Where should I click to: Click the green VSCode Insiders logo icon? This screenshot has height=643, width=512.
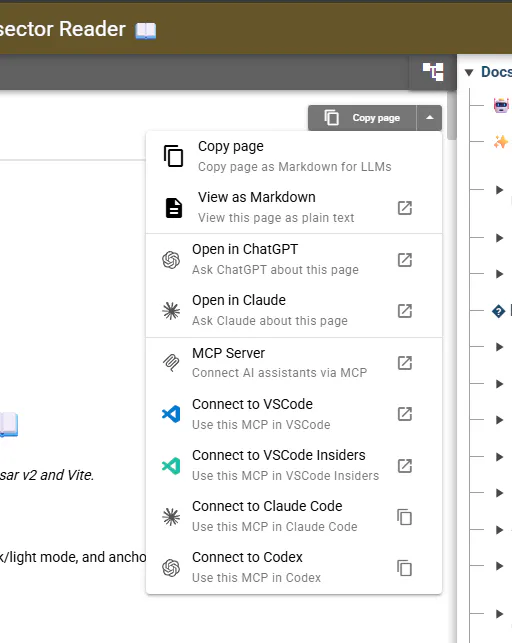171,466
